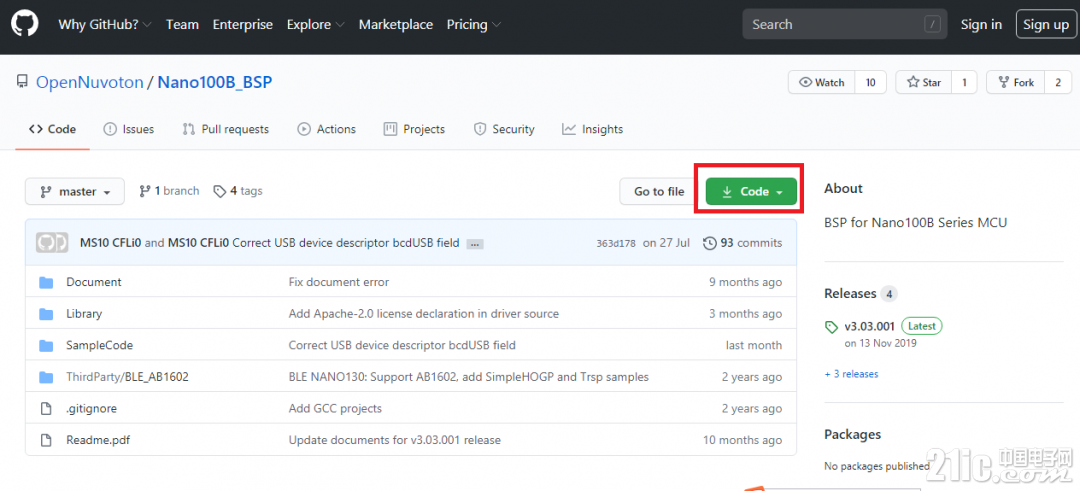
Task: Click the folder icon of Library
Action: [46, 314]
